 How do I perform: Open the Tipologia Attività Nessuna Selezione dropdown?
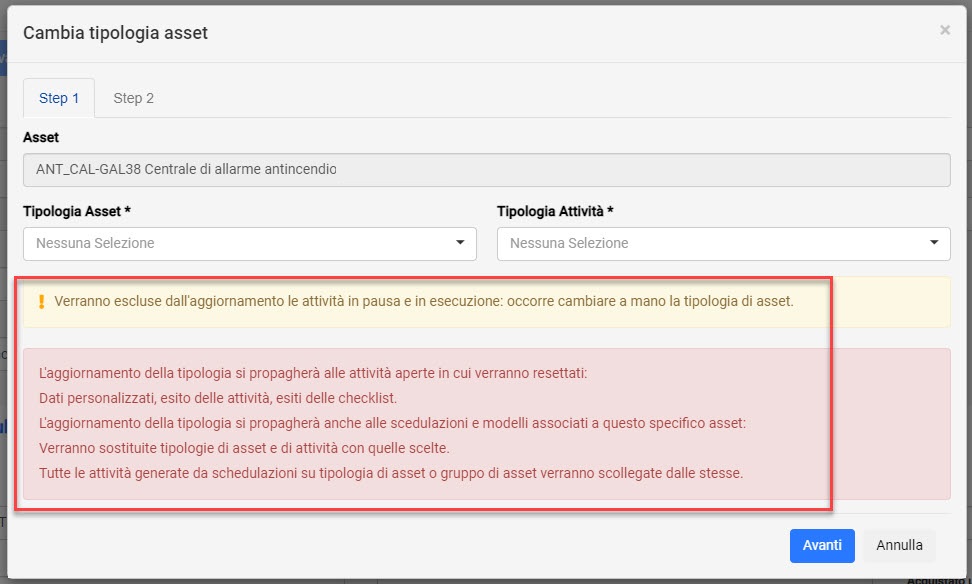coord(723,244)
